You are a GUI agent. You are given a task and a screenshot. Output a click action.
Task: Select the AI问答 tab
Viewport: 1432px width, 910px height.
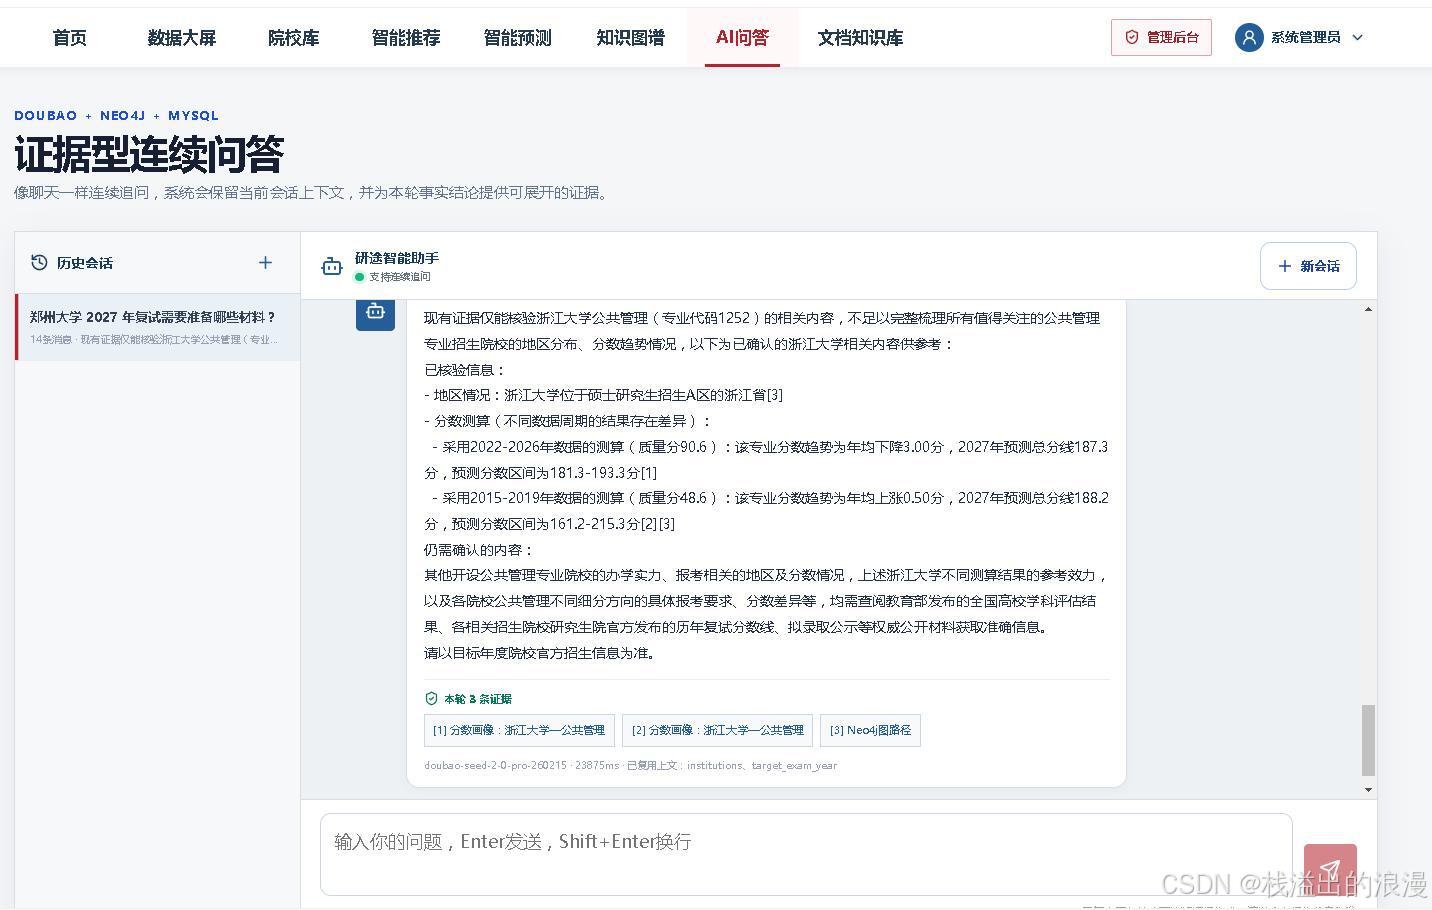[742, 38]
